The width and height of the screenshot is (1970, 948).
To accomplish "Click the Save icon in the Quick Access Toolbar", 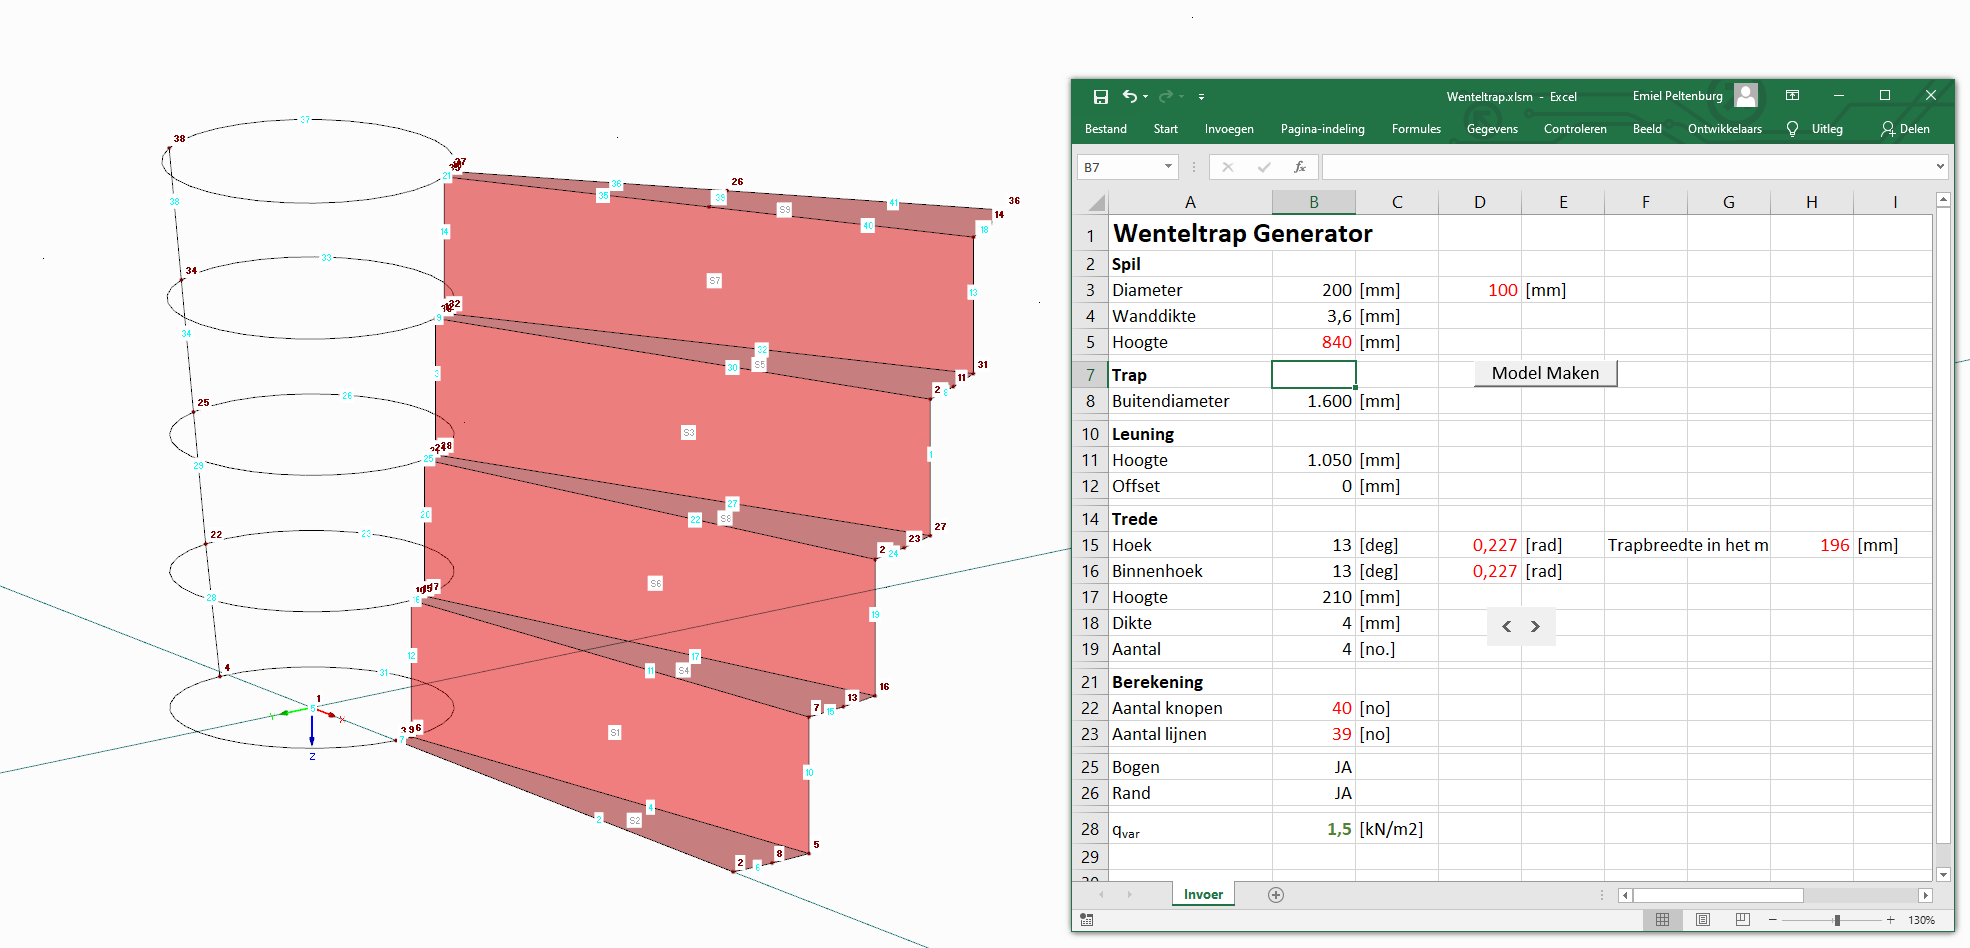I will coord(1101,96).
